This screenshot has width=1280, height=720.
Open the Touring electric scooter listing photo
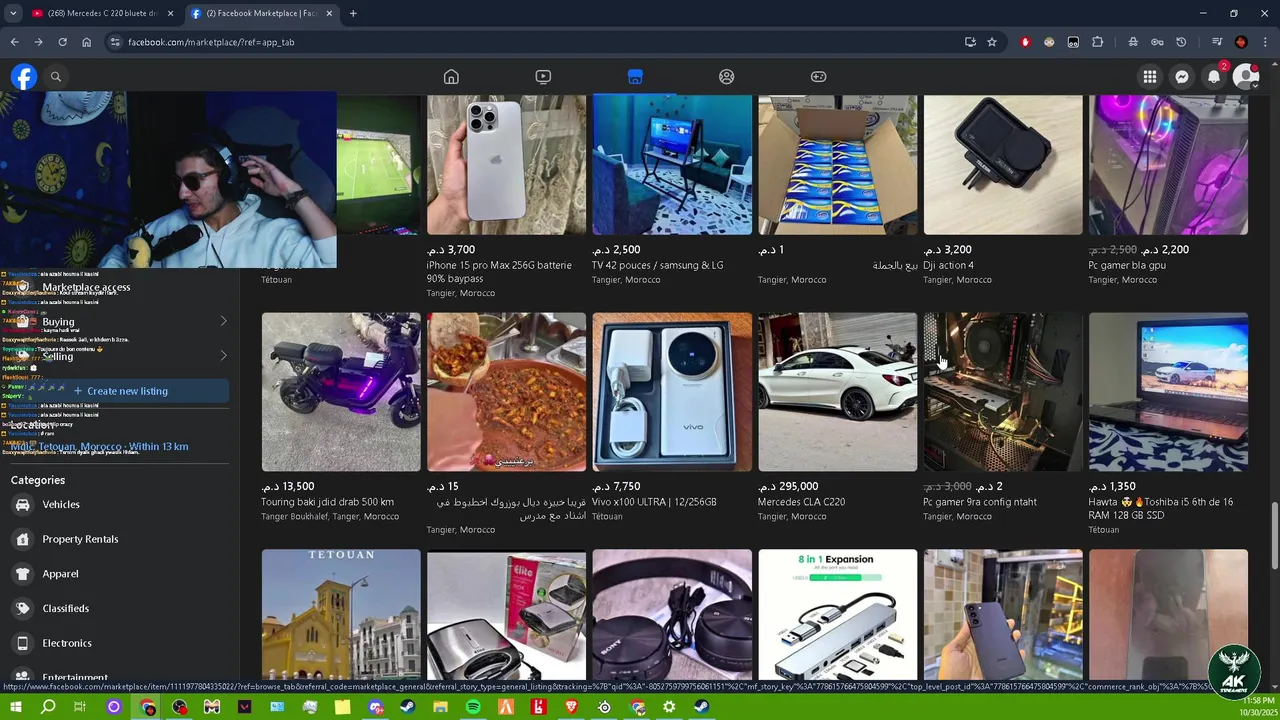pyautogui.click(x=341, y=392)
